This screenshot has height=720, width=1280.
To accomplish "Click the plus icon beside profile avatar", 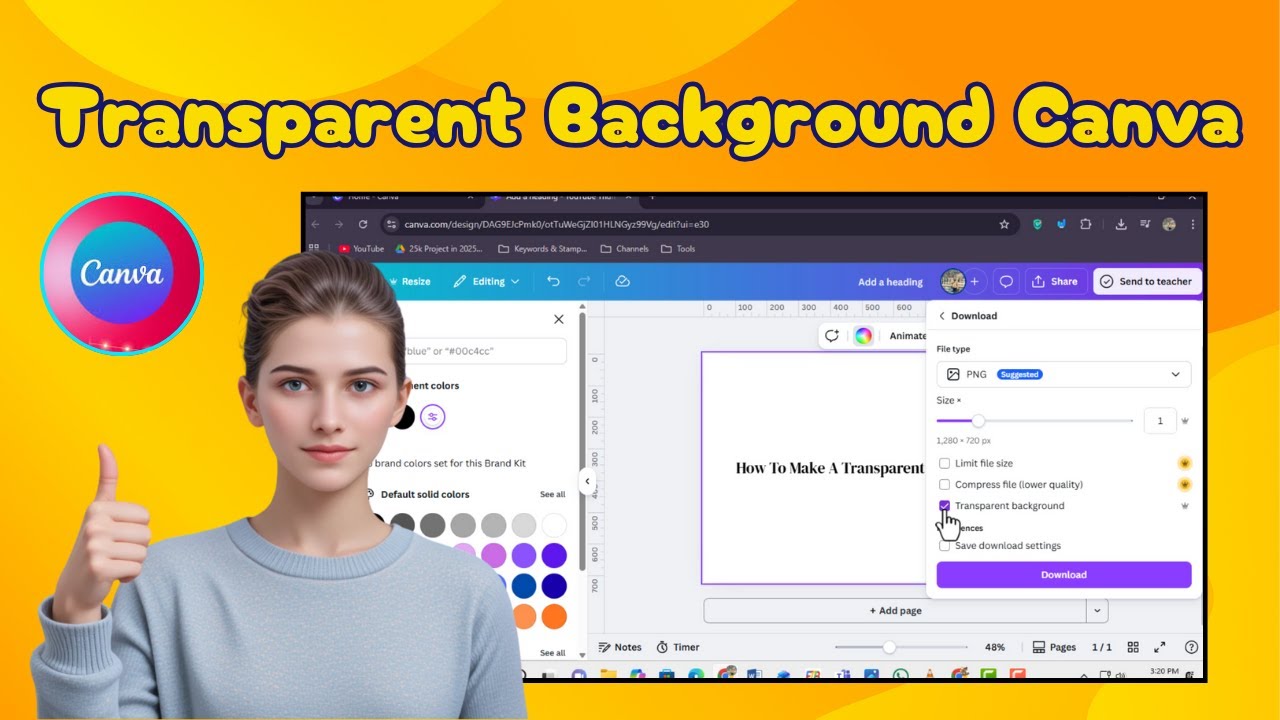I will (975, 282).
